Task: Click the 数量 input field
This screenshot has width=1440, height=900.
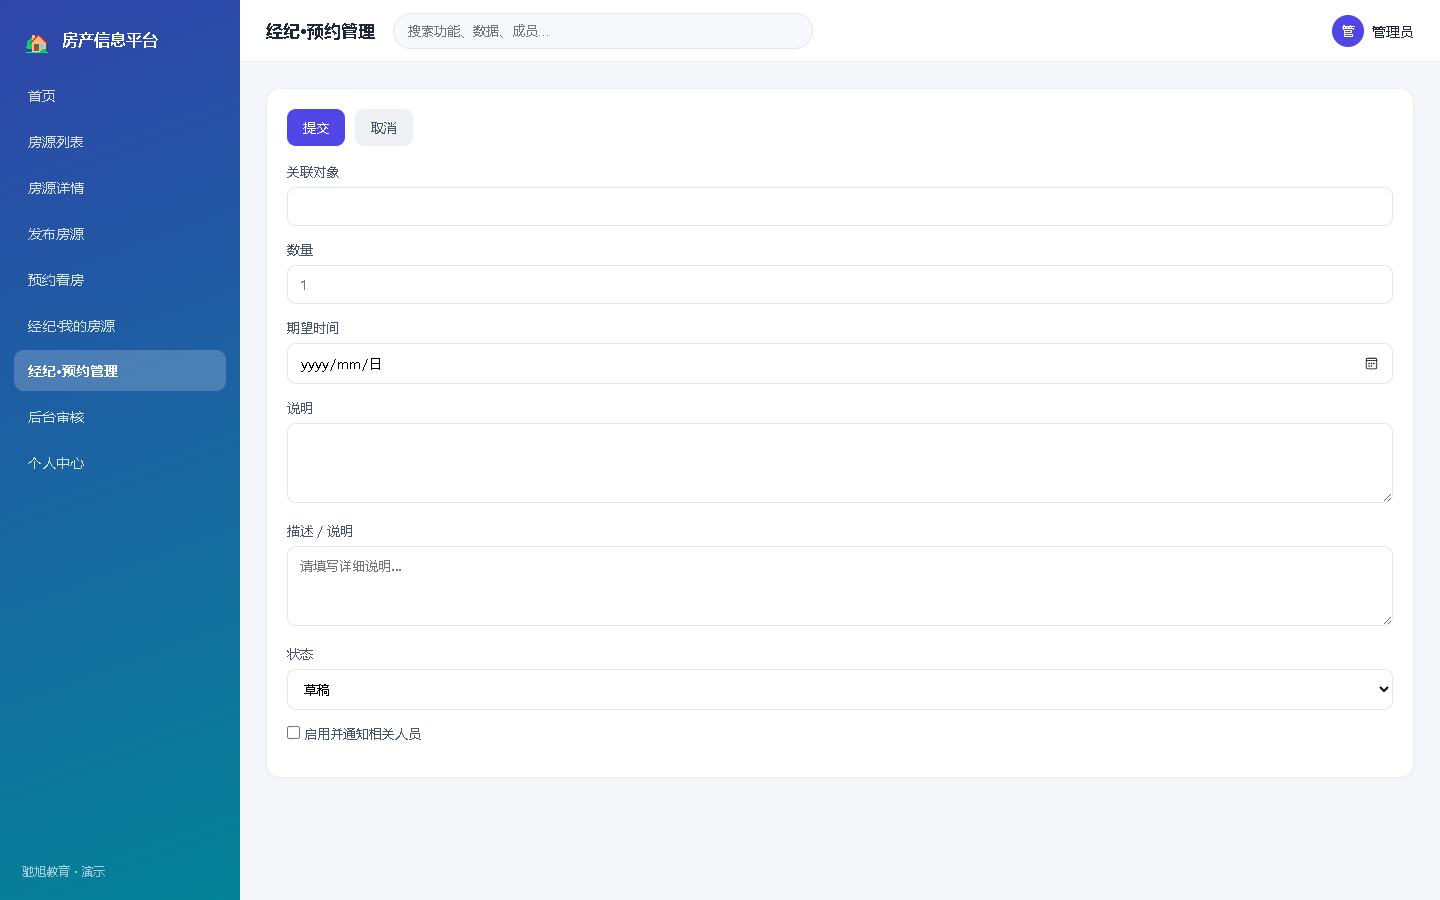Action: 839,285
